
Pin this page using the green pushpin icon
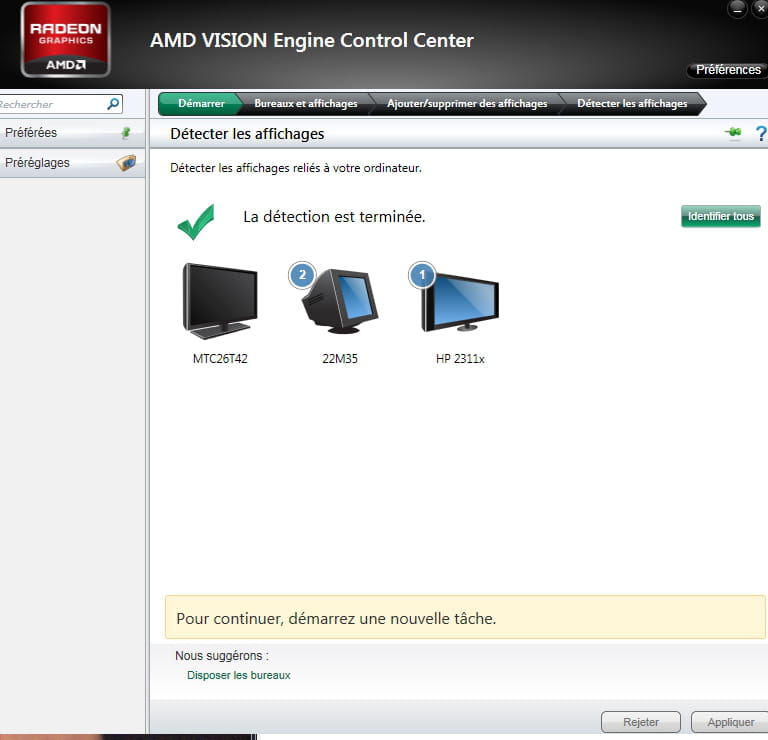tap(733, 133)
